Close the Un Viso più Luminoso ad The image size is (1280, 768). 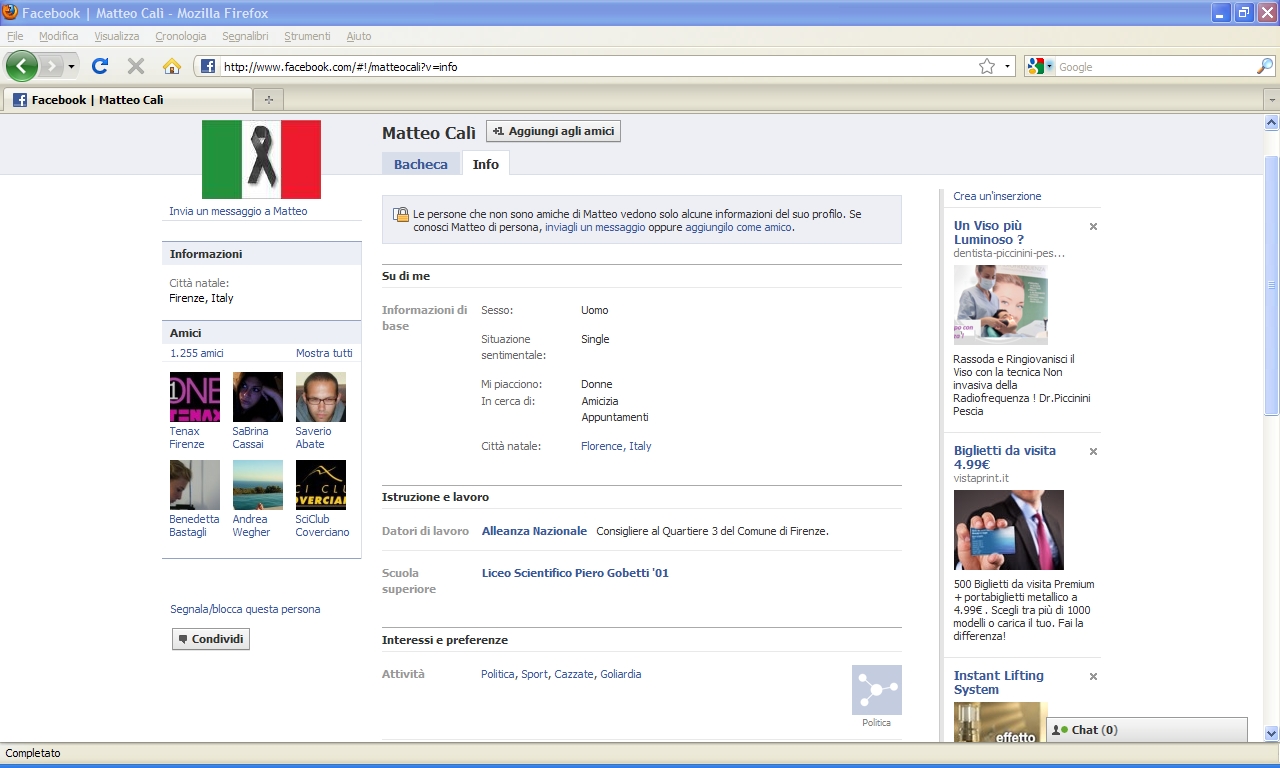coord(1093,227)
